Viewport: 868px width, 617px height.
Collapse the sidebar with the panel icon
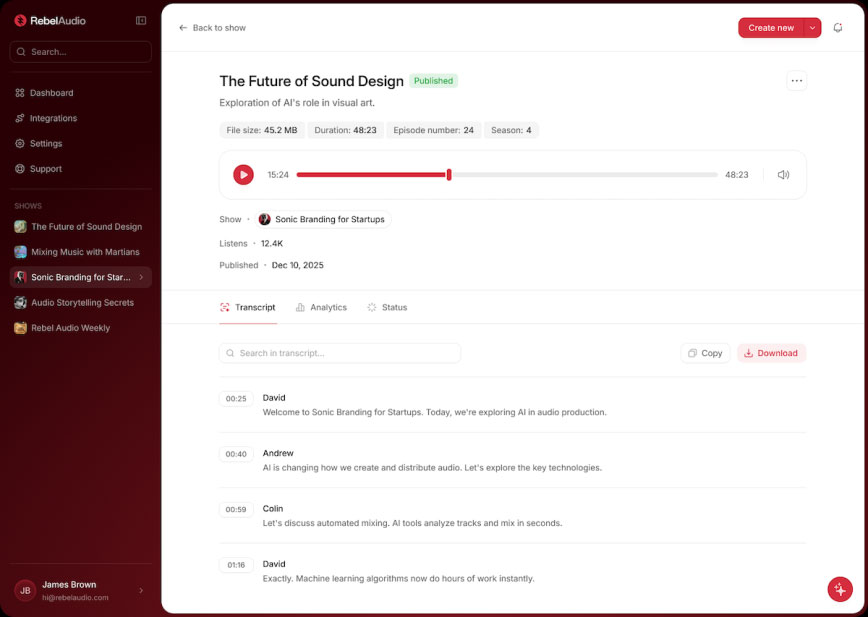pyautogui.click(x=139, y=20)
